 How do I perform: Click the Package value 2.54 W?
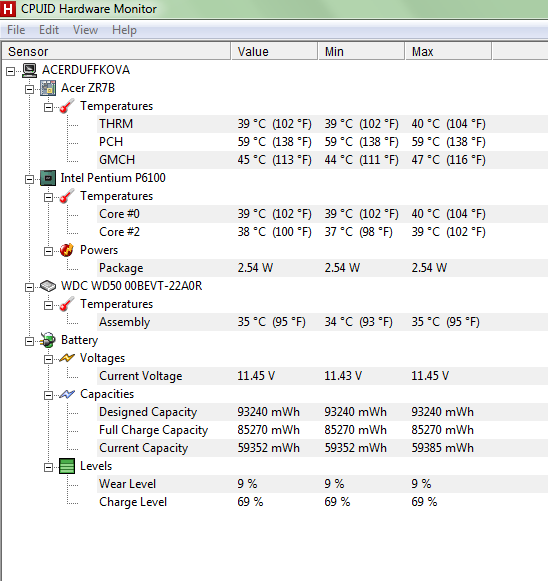pyautogui.click(x=255, y=268)
